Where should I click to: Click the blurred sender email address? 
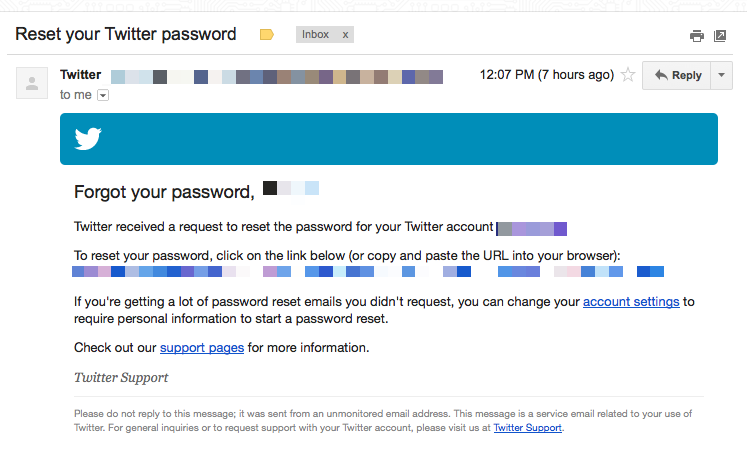point(277,77)
